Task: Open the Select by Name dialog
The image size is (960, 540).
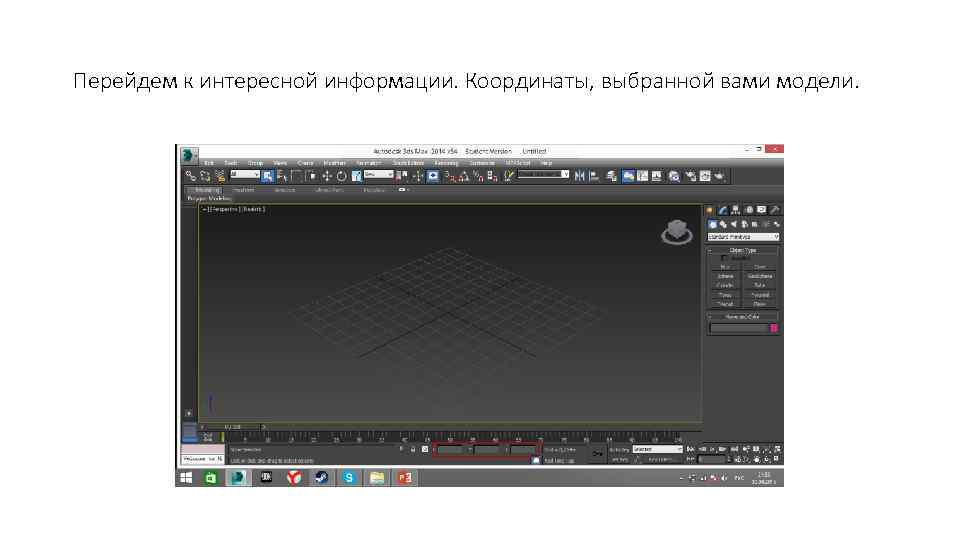Action: click(282, 176)
